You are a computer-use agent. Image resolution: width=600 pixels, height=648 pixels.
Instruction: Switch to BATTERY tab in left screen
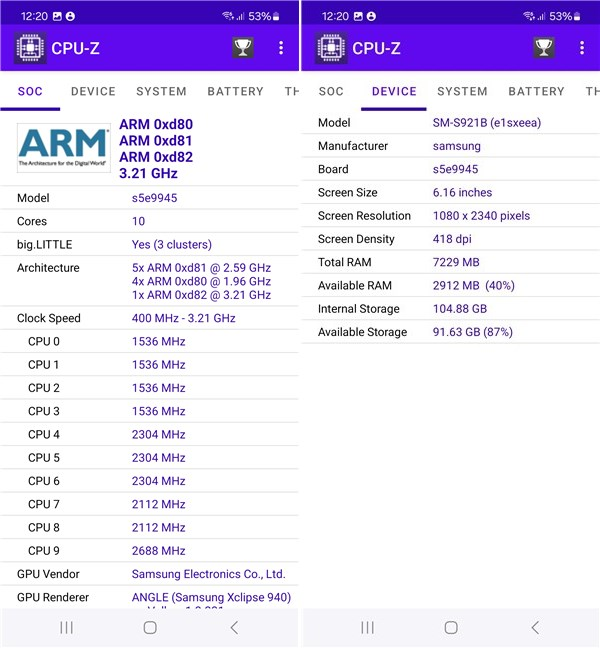[x=236, y=91]
